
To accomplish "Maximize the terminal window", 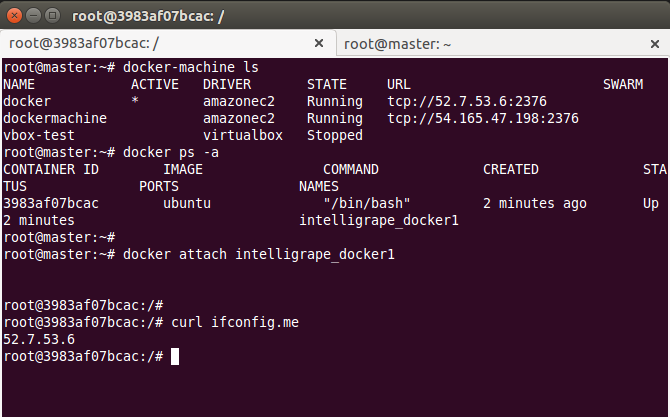I will 53,16.
